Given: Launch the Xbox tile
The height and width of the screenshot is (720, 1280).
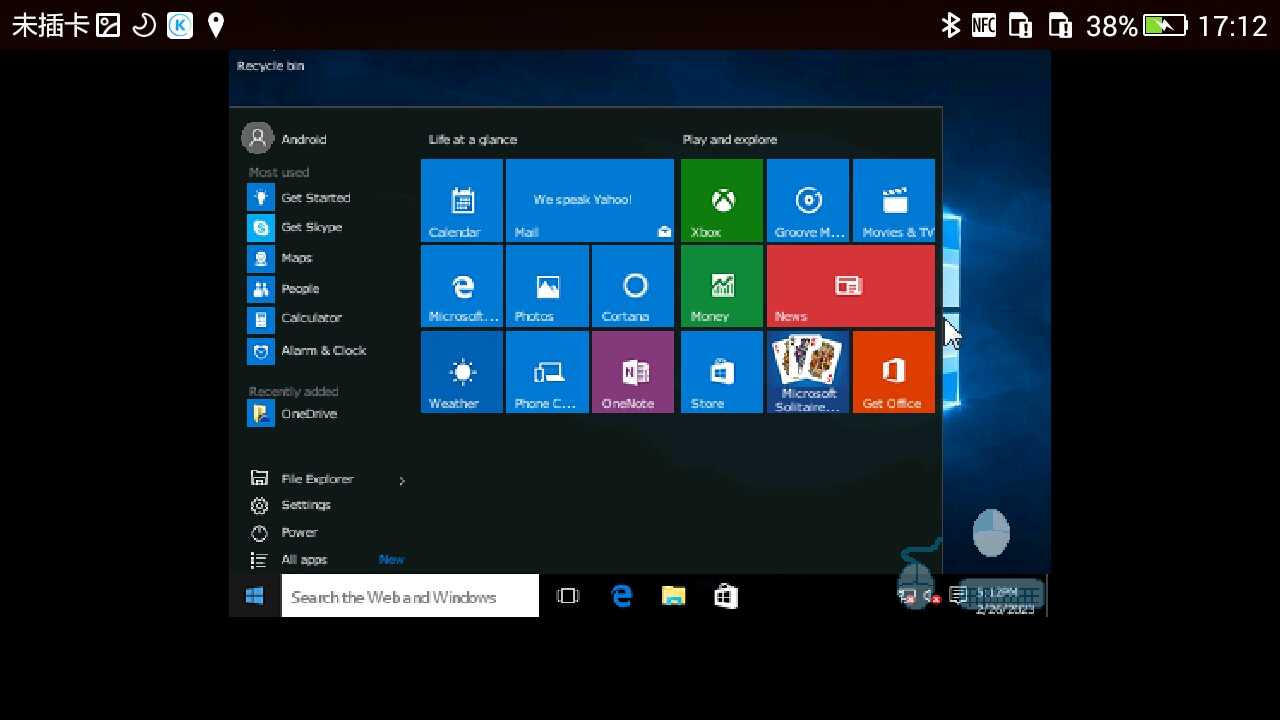Looking at the screenshot, I should (x=722, y=200).
